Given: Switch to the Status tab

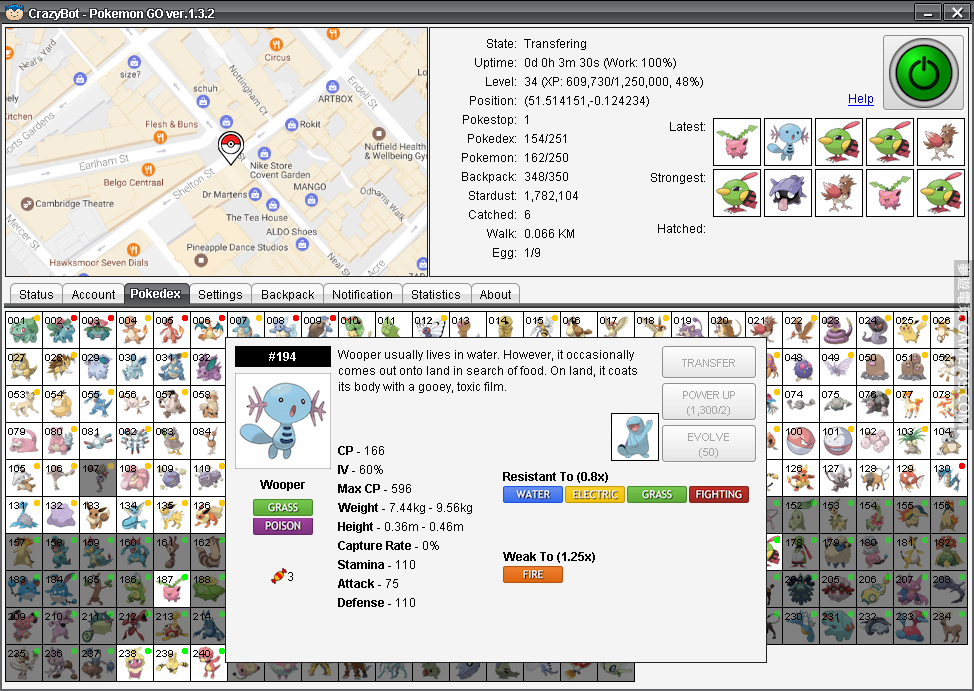Looking at the screenshot, I should point(36,295).
